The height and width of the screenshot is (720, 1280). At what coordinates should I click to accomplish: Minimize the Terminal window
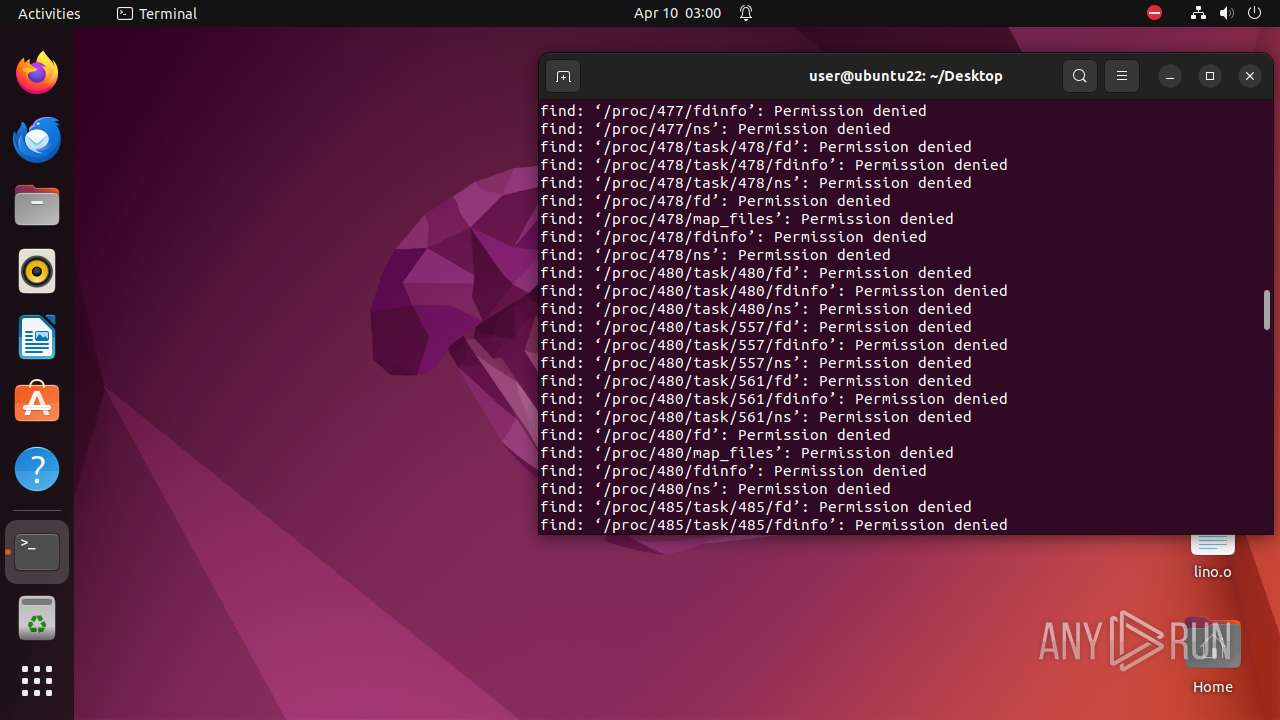point(1170,76)
